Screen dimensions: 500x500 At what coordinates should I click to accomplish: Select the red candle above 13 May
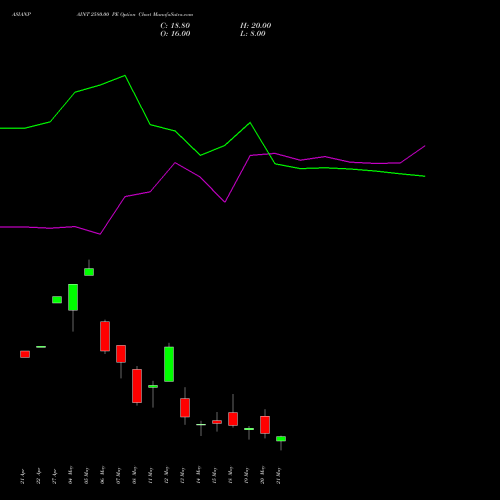pos(185,408)
